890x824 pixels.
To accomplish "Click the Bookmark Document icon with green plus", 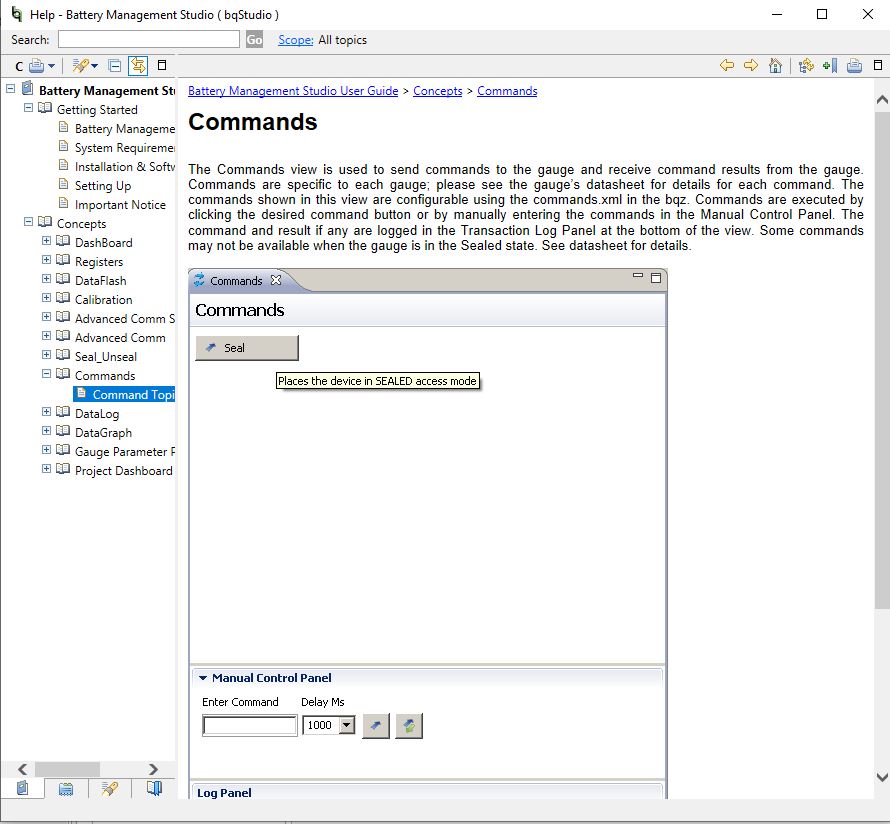I will [830, 66].
